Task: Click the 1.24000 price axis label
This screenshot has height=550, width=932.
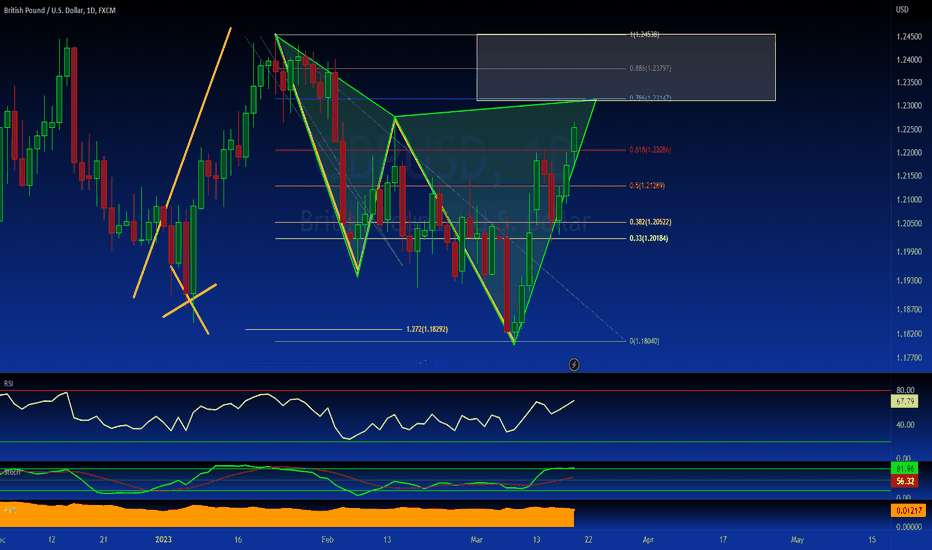Action: (x=909, y=59)
